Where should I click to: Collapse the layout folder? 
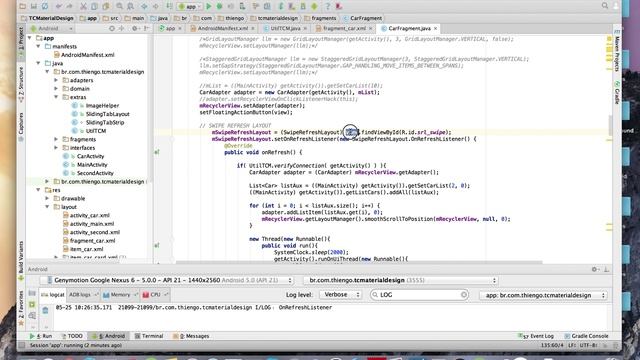click(47, 207)
